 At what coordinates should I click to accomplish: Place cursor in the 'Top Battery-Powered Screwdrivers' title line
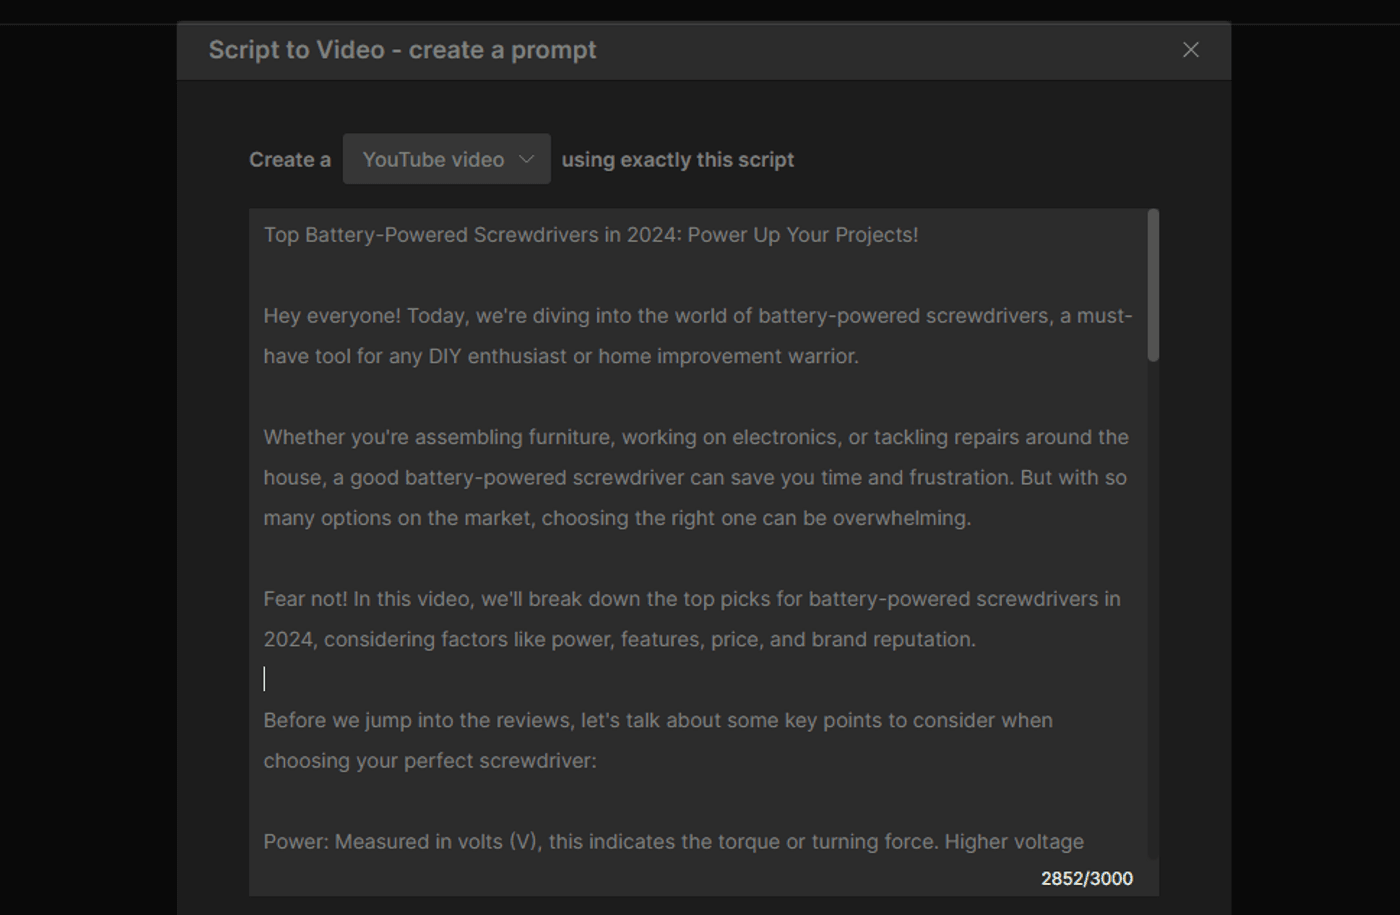click(x=590, y=235)
